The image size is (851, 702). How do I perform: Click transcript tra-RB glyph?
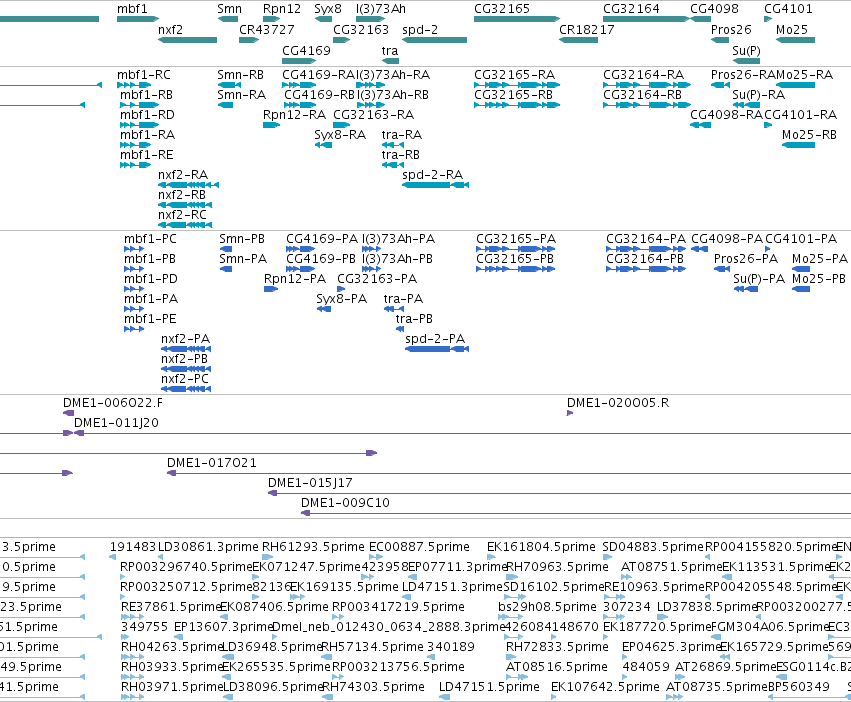[392, 165]
